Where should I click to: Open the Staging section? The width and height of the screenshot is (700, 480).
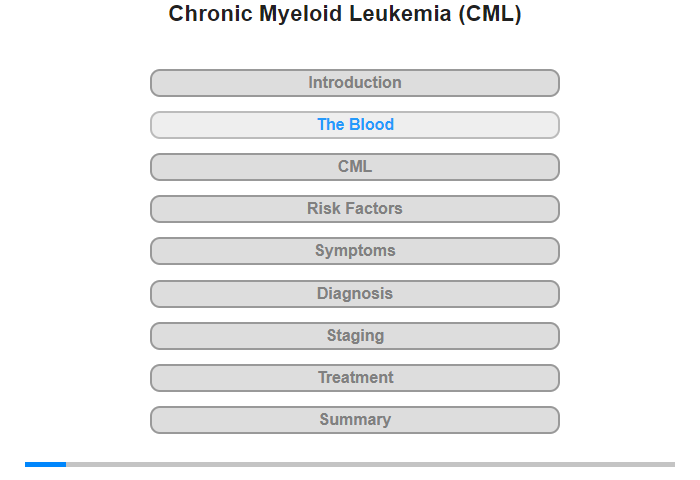coord(355,336)
